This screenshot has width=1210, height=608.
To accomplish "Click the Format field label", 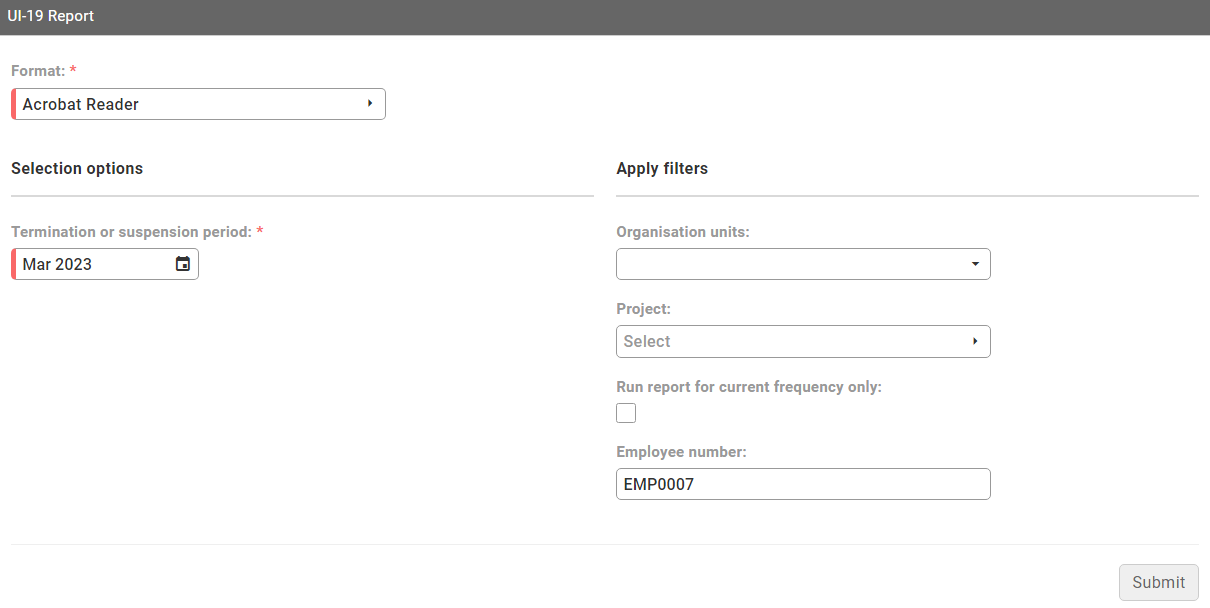I will (38, 72).
